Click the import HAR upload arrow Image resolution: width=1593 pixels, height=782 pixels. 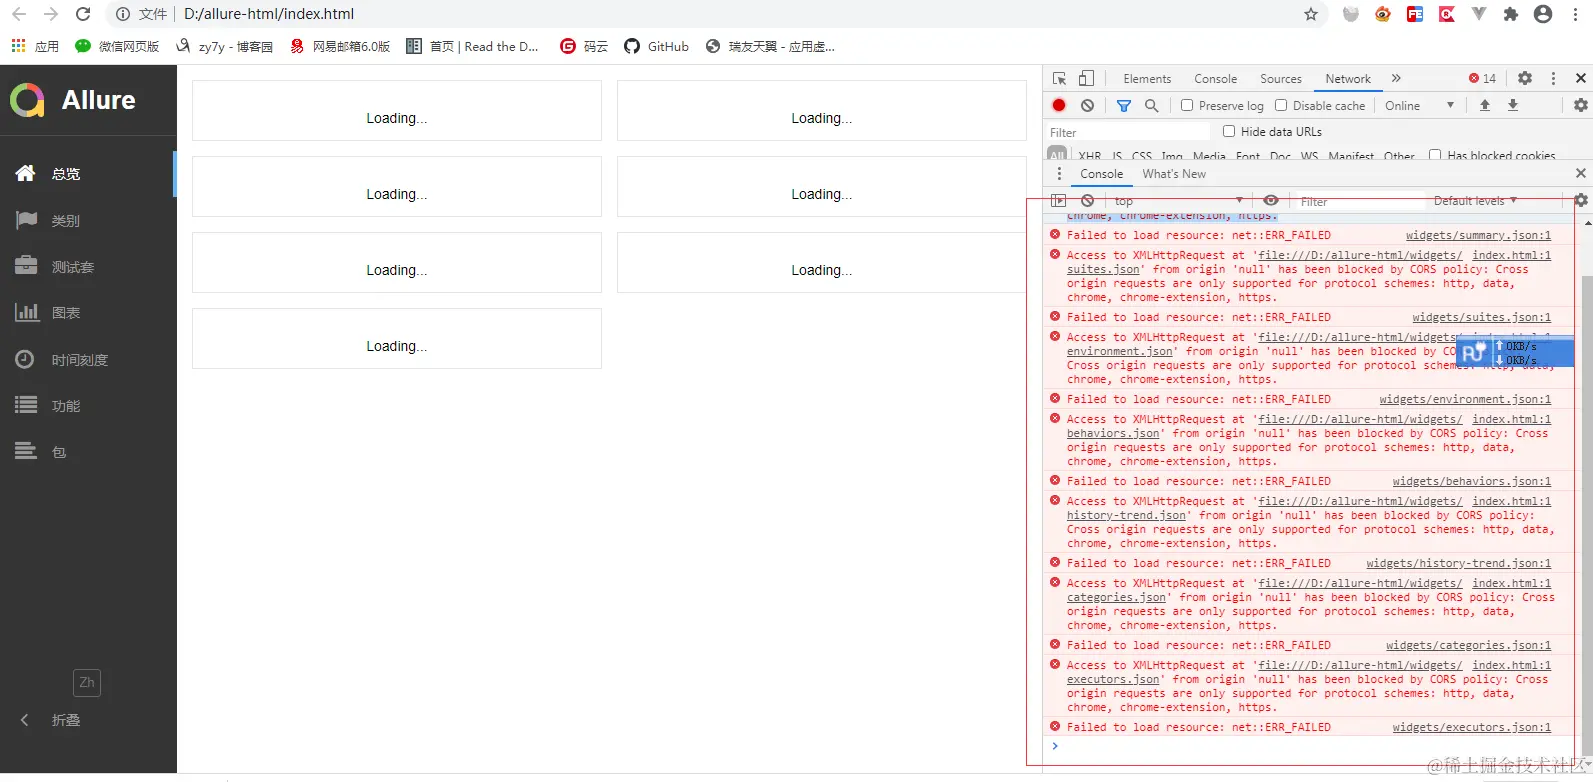1485,105
